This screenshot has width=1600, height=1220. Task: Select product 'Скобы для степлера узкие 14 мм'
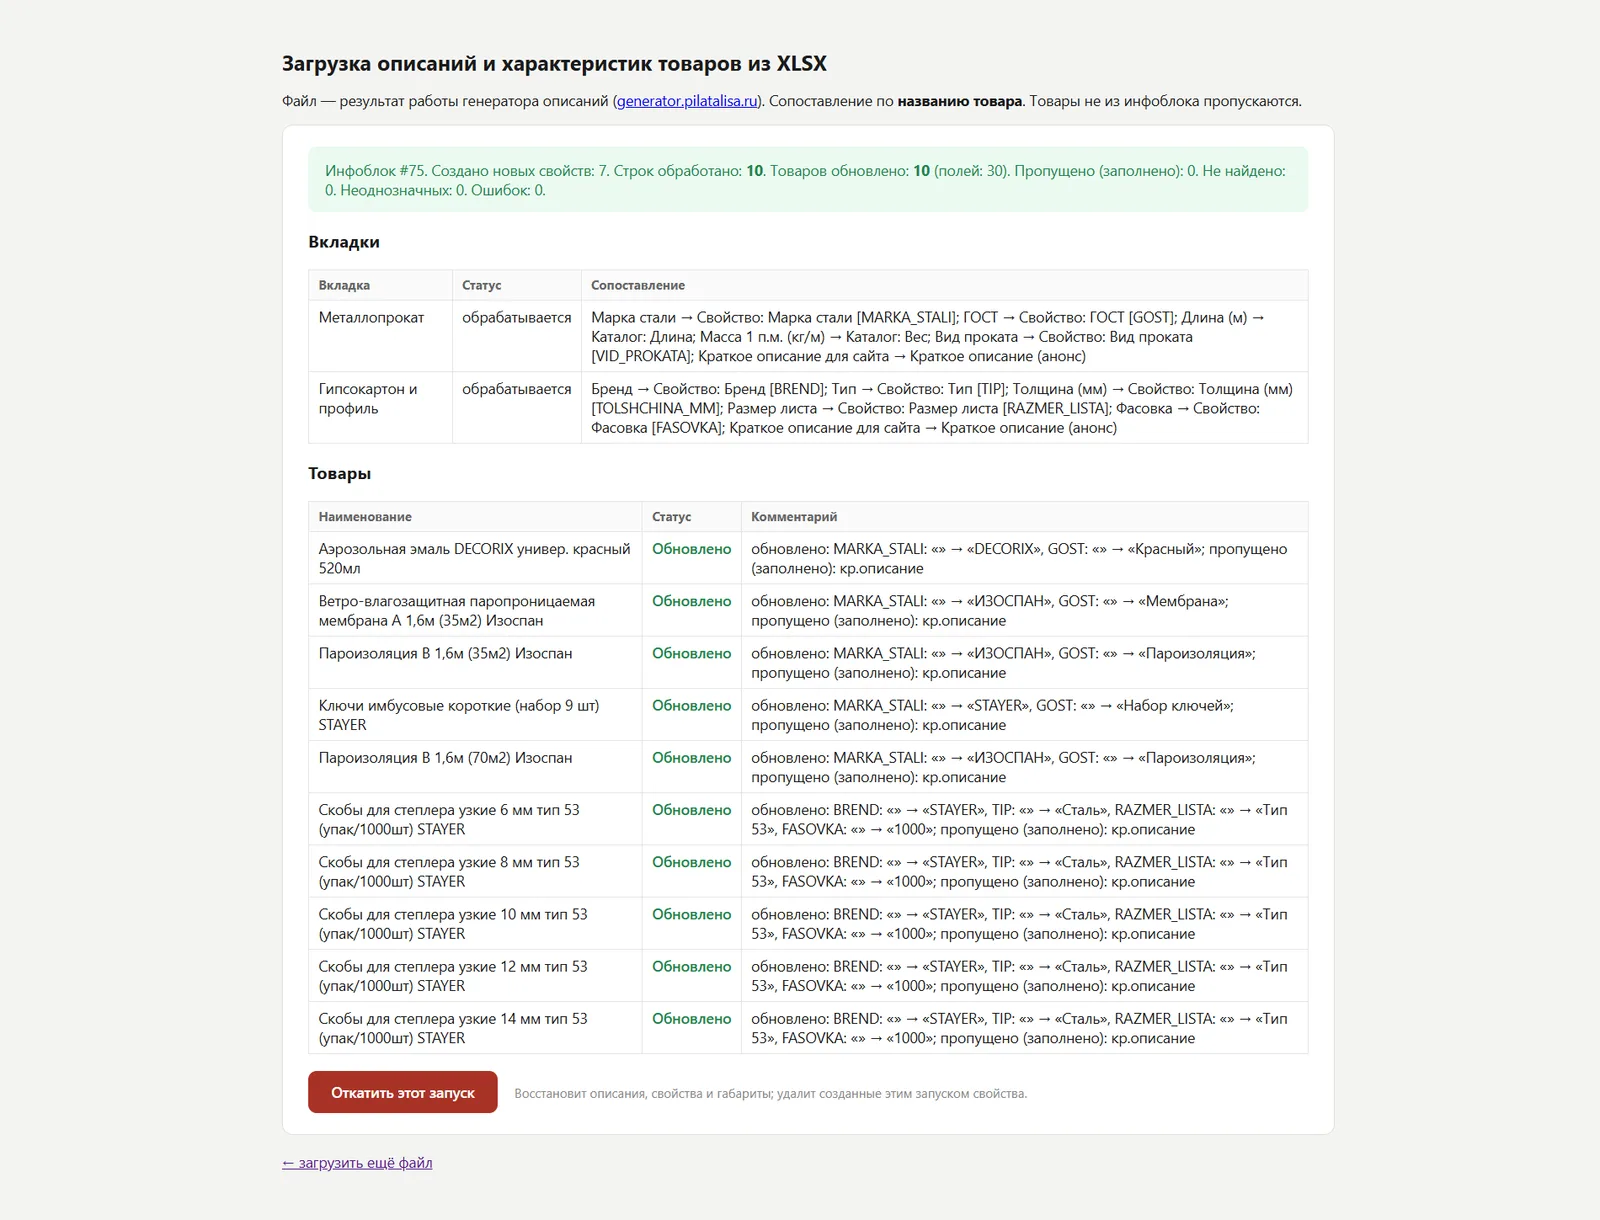tap(453, 1028)
